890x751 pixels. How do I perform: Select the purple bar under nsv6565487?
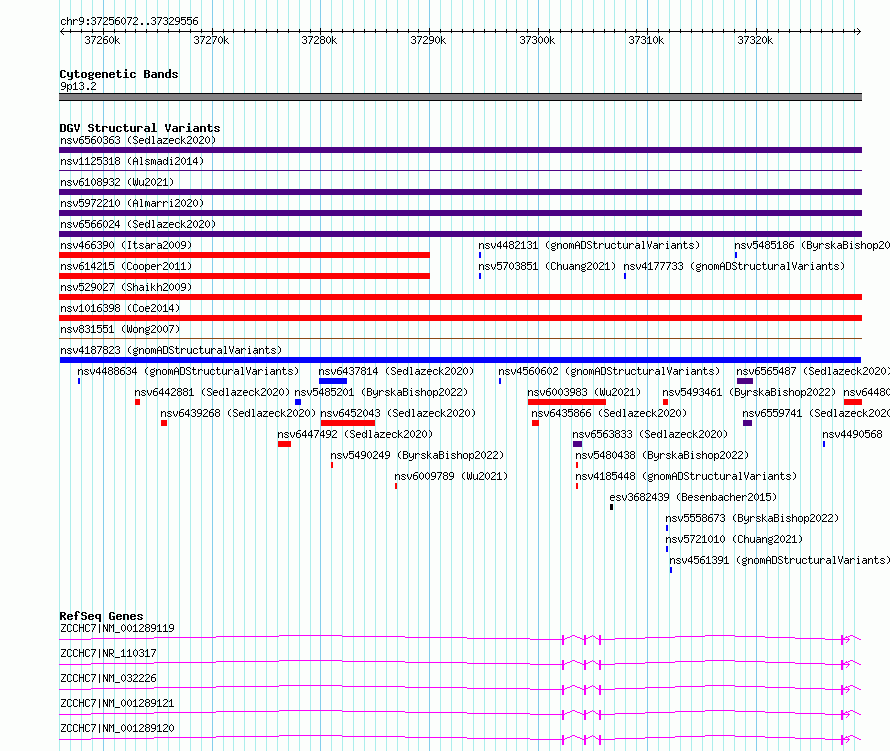(x=745, y=381)
